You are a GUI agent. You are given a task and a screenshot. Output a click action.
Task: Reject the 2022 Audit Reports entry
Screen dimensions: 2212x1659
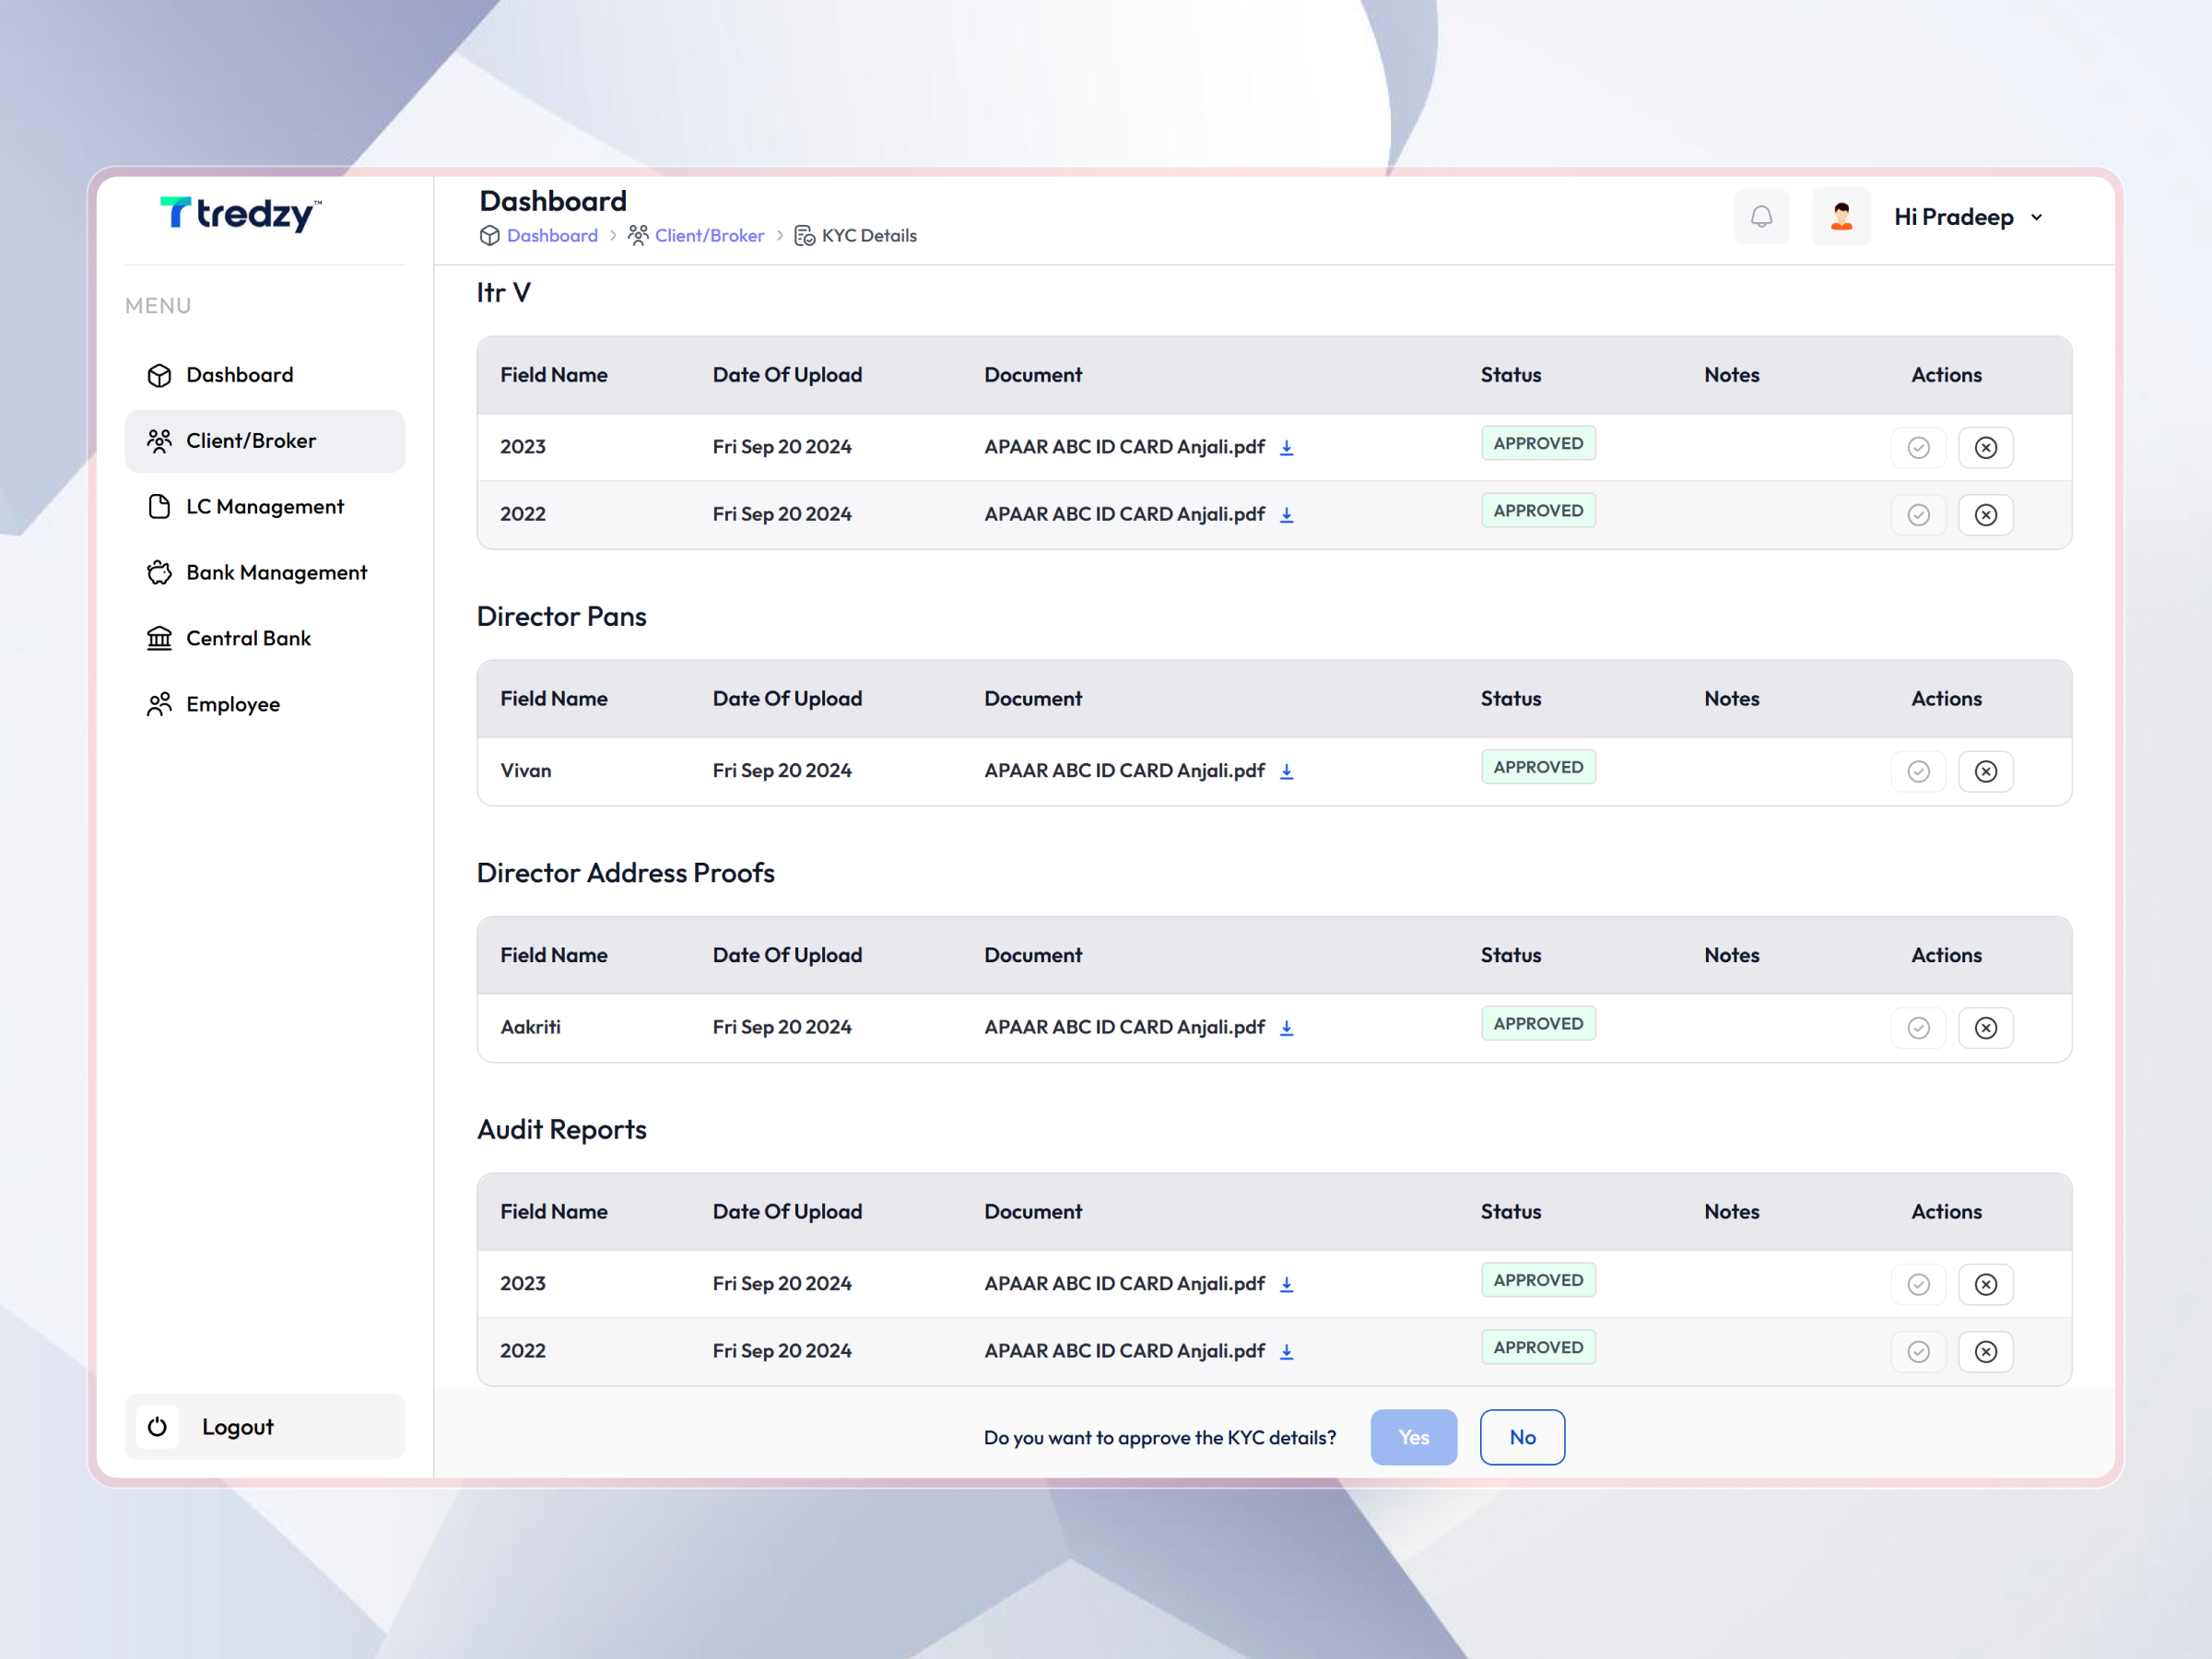(x=1986, y=1351)
